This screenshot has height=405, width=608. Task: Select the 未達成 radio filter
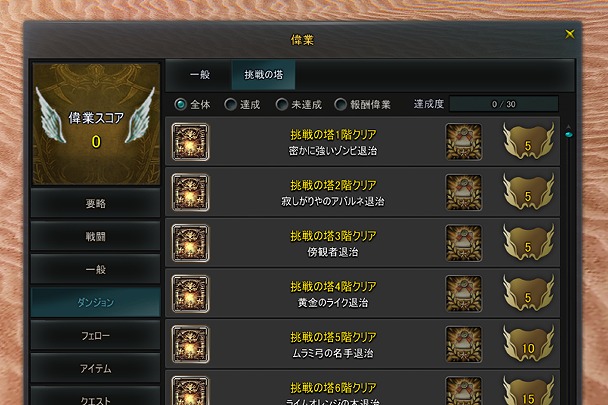[x=282, y=104]
